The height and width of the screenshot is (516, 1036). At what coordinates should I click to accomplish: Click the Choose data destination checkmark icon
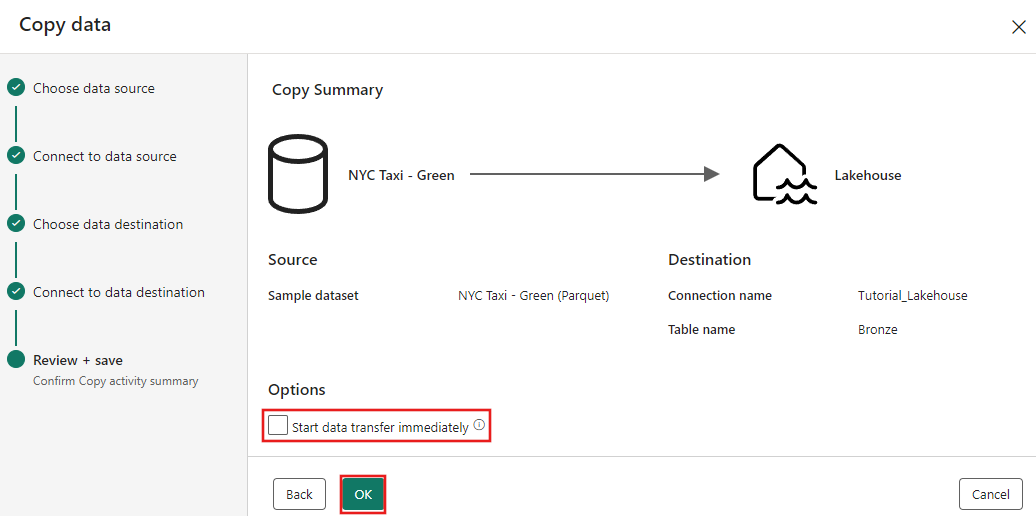(16, 223)
